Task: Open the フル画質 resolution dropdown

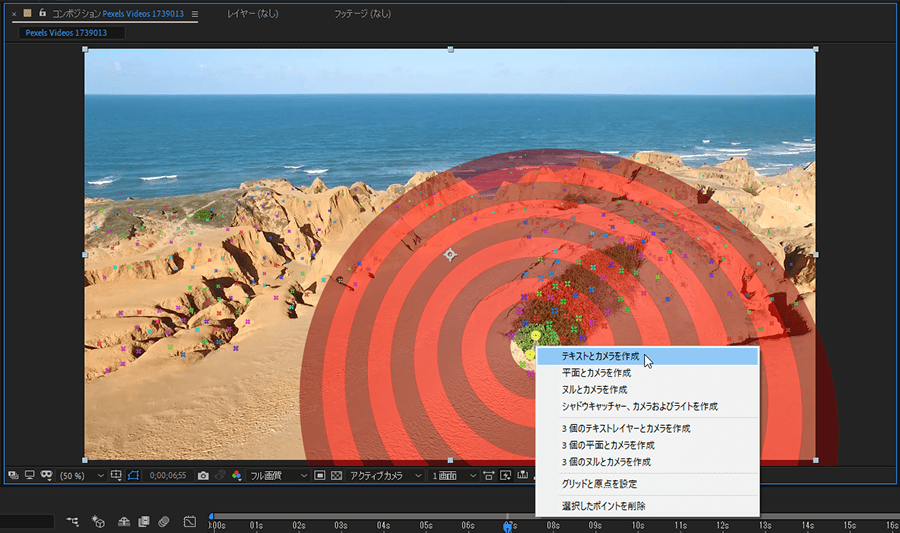Action: pyautogui.click(x=278, y=476)
